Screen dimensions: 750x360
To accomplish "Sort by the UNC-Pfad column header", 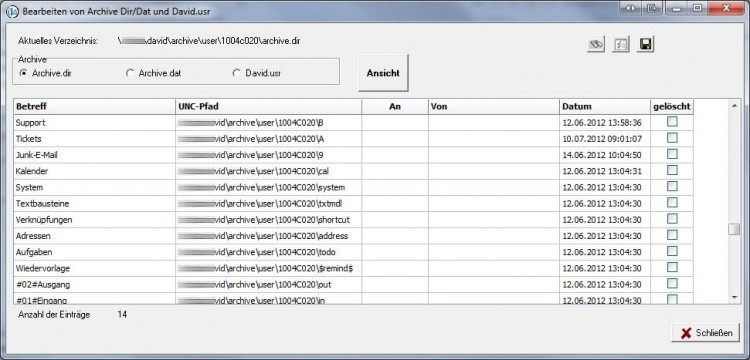I will tap(268, 107).
